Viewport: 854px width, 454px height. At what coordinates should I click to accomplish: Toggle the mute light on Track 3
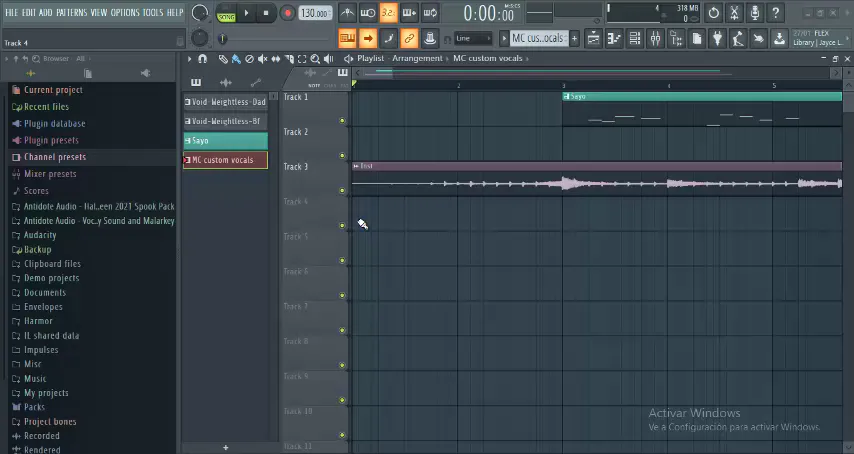[342, 191]
